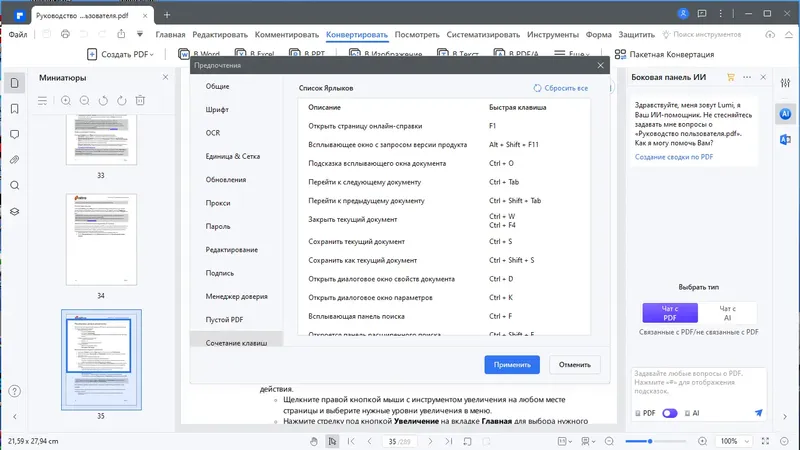This screenshot has height=450, width=800.
Task: Expand the quick access toolbar arrow
Action: tap(140, 34)
